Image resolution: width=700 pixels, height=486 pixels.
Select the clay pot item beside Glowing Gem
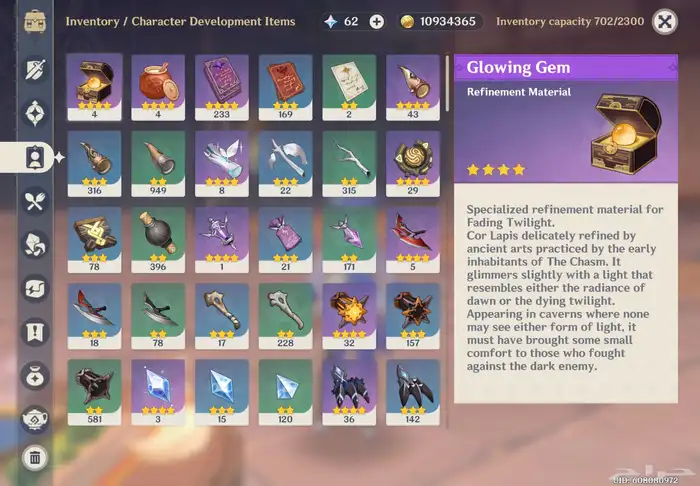click(x=158, y=87)
